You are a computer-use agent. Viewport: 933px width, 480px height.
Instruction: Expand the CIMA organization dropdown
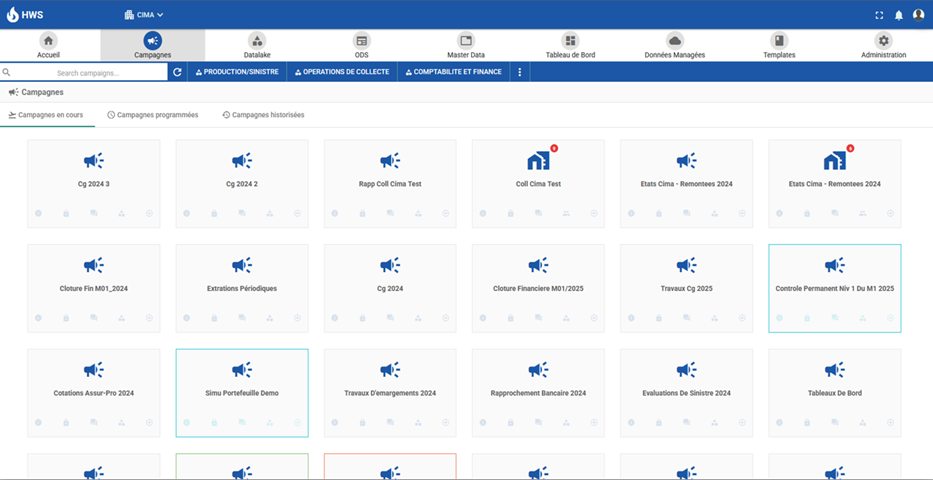point(143,15)
